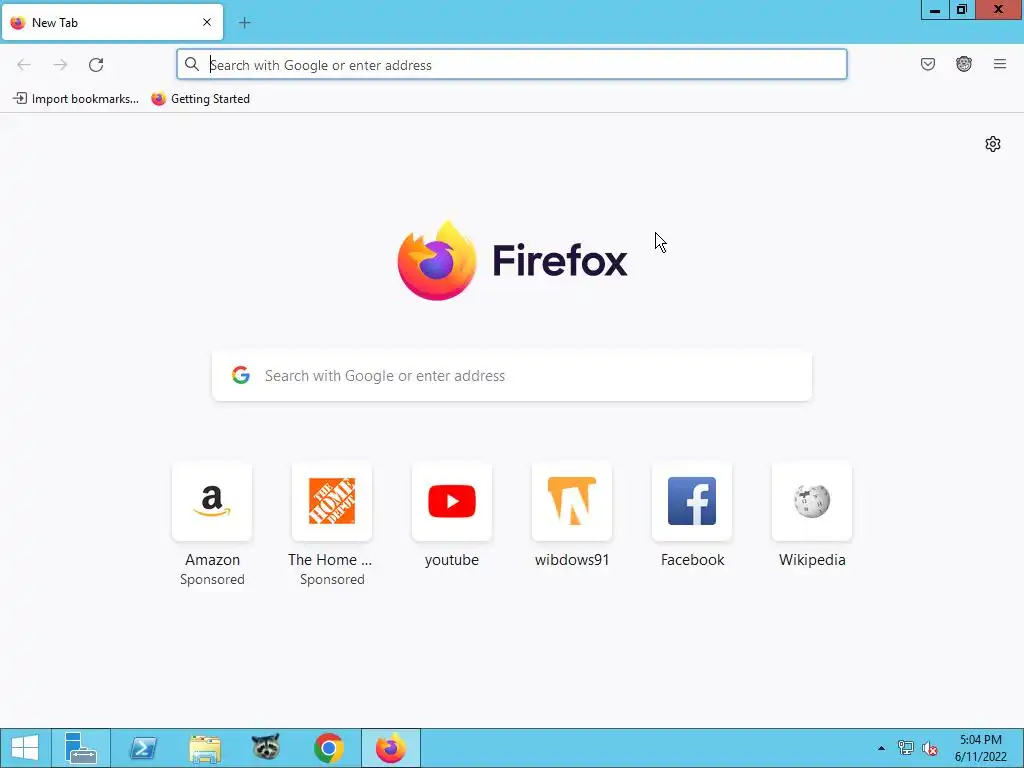This screenshot has height=768, width=1024.
Task: Open the taskbar clock and date
Action: click(x=980, y=748)
